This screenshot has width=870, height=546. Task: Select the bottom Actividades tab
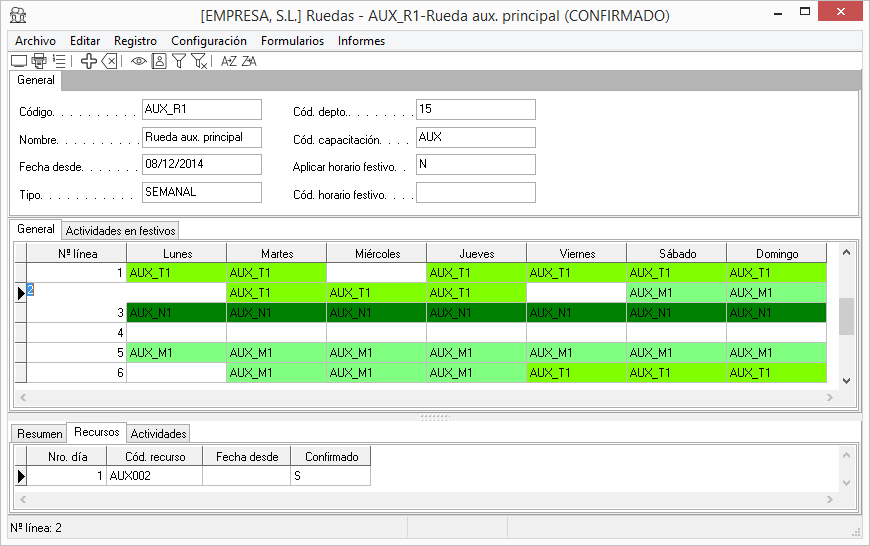[158, 434]
